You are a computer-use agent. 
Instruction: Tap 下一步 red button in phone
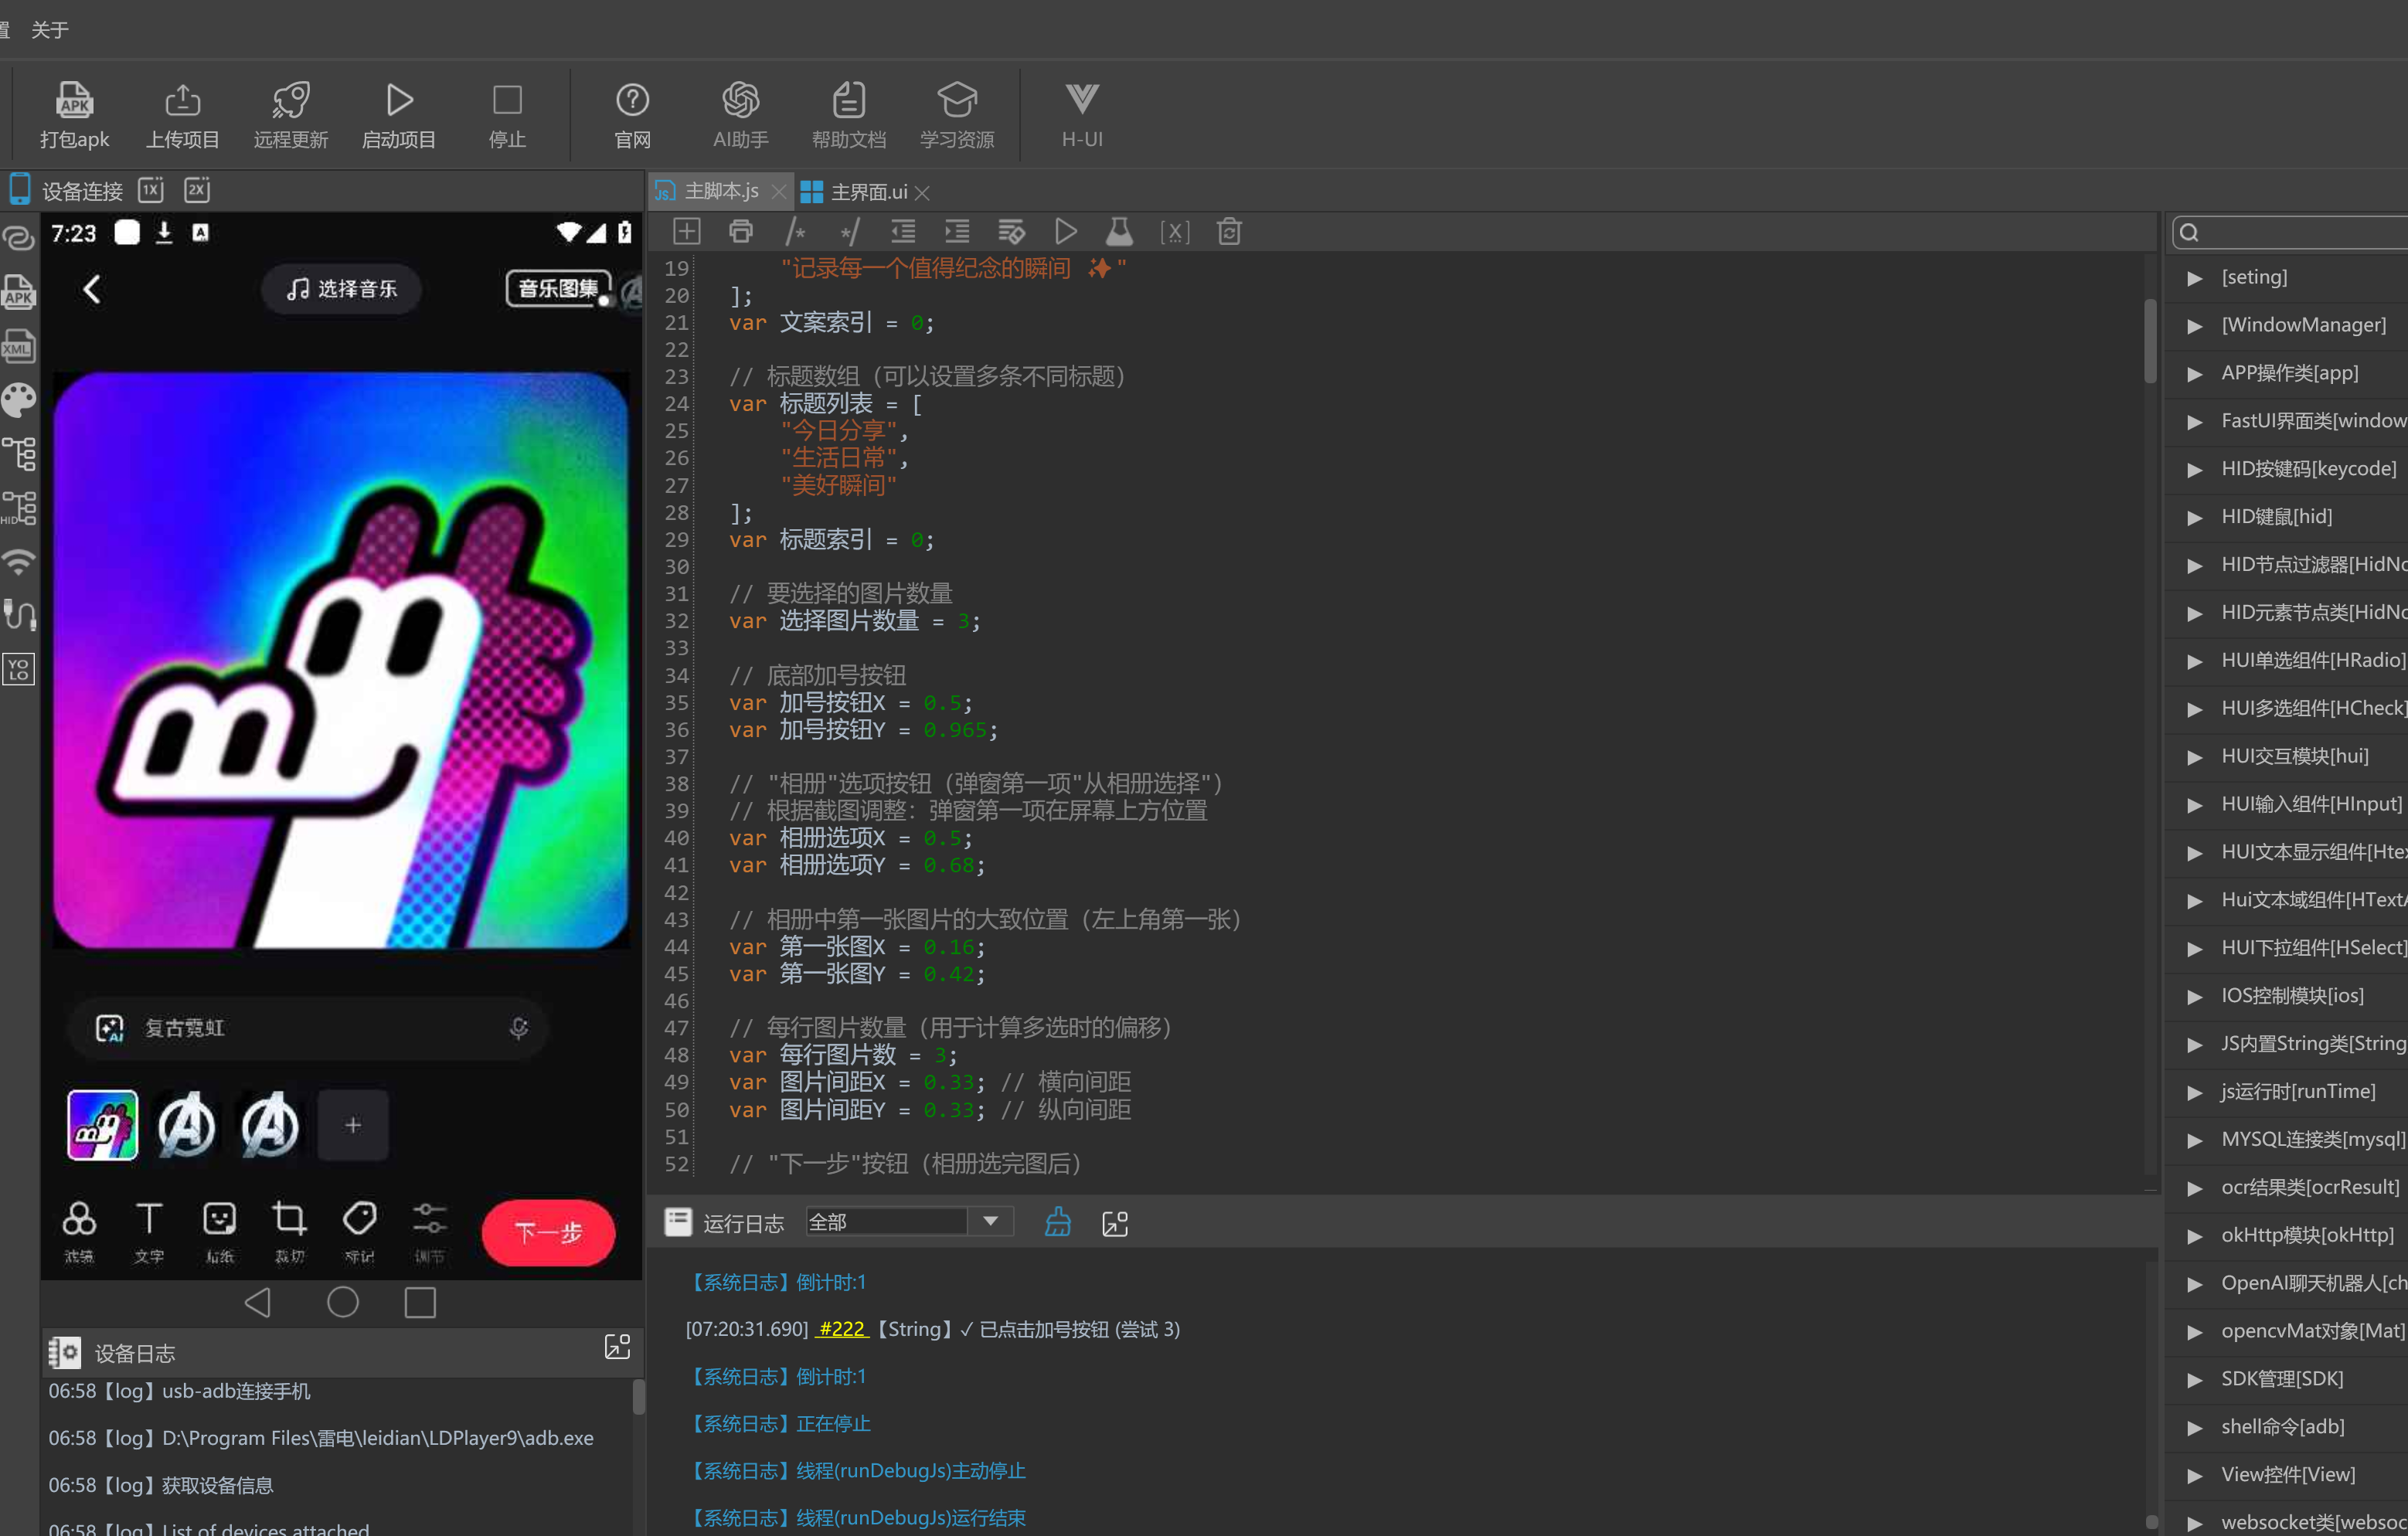548,1232
